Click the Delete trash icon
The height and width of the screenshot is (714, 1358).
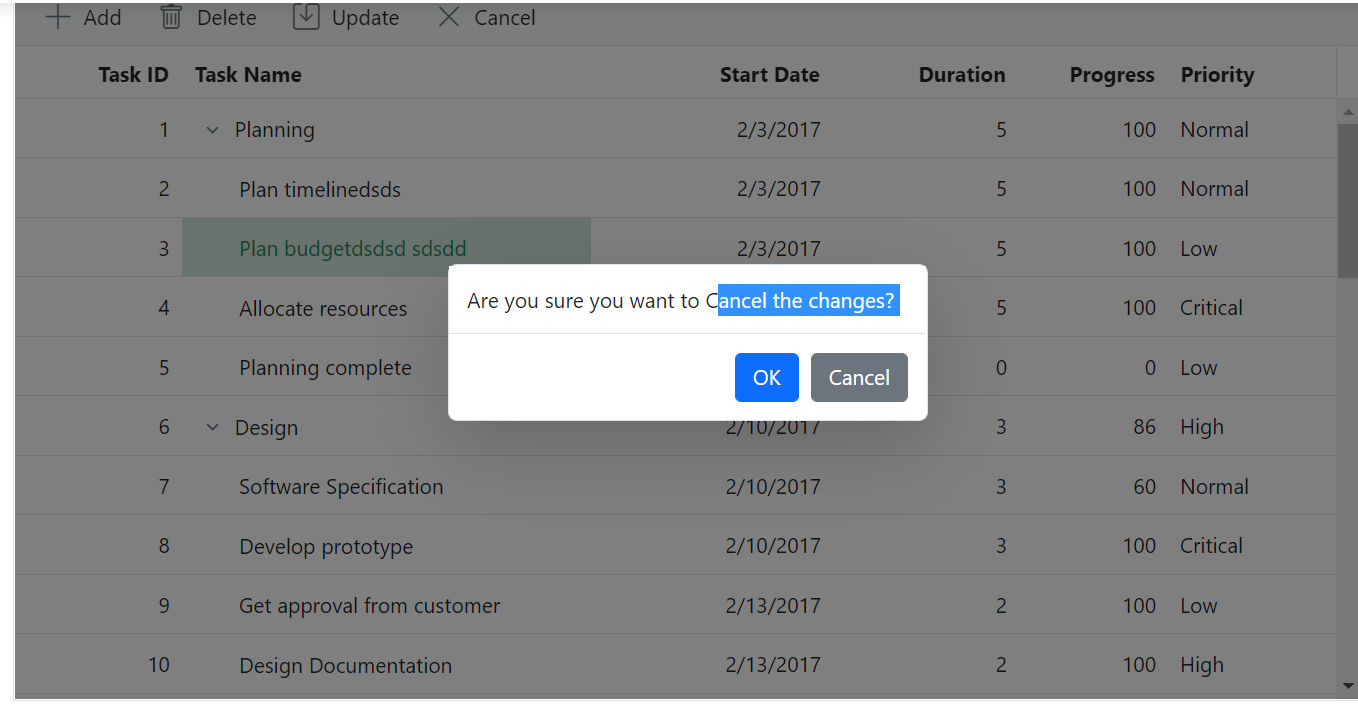pos(172,17)
